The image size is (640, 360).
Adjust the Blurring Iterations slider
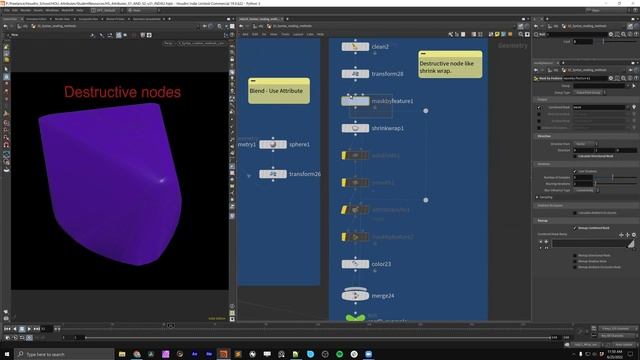616,184
